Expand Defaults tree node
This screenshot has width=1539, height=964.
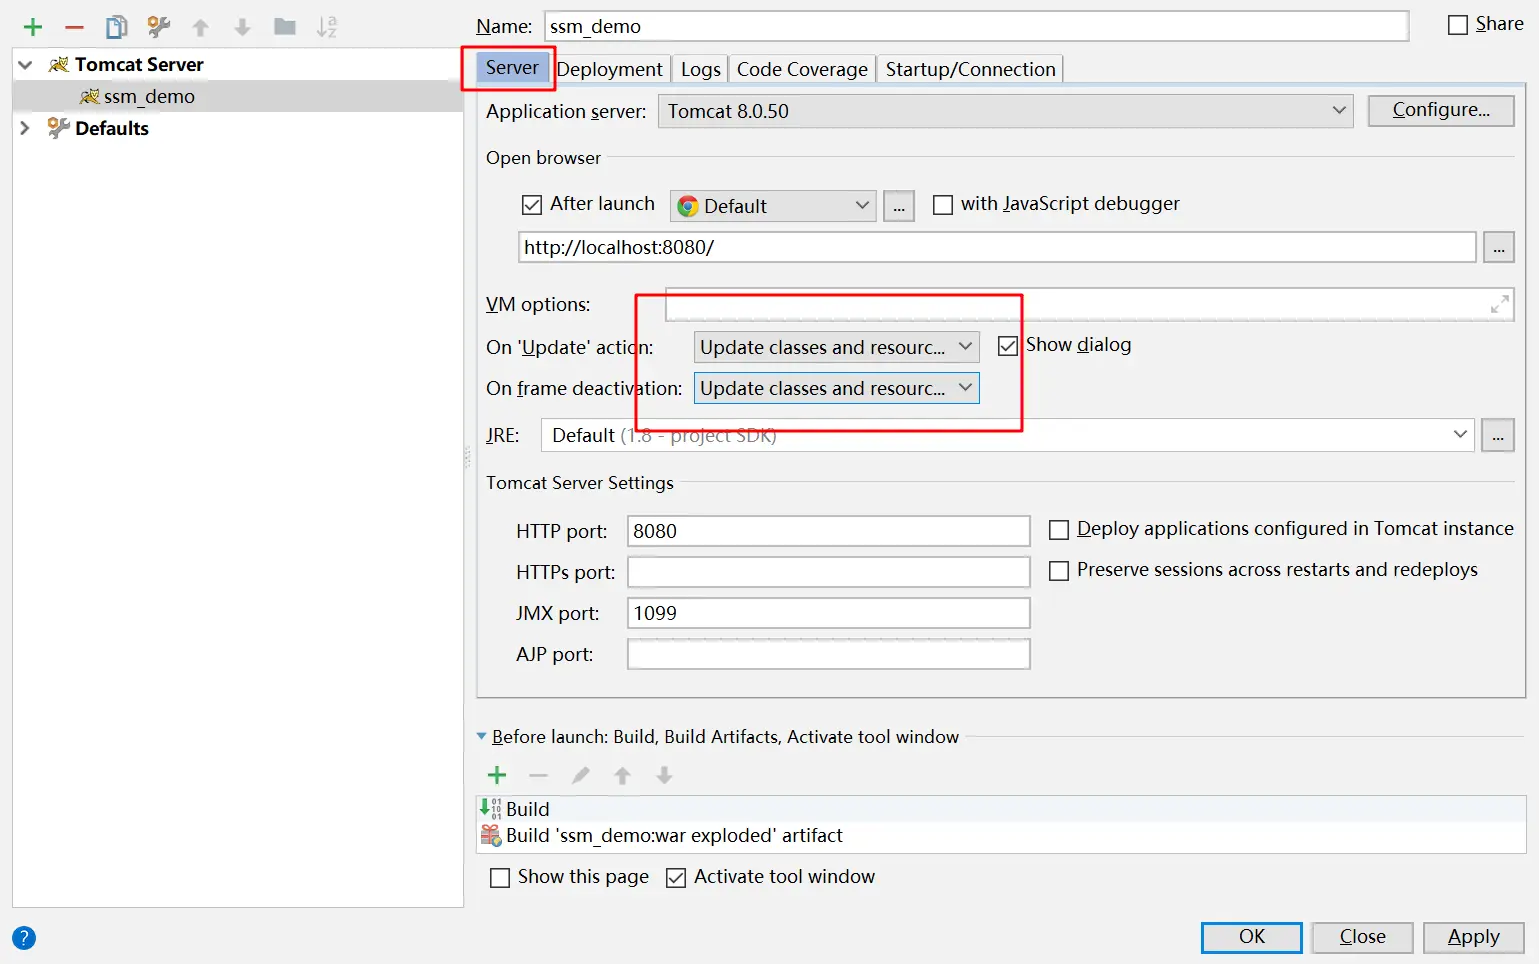[25, 128]
